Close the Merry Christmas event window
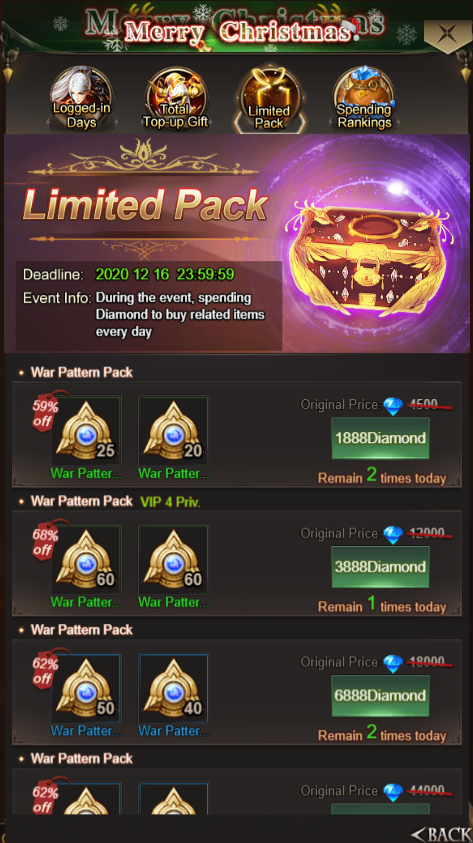Screen dimensions: 473x843 [447, 35]
